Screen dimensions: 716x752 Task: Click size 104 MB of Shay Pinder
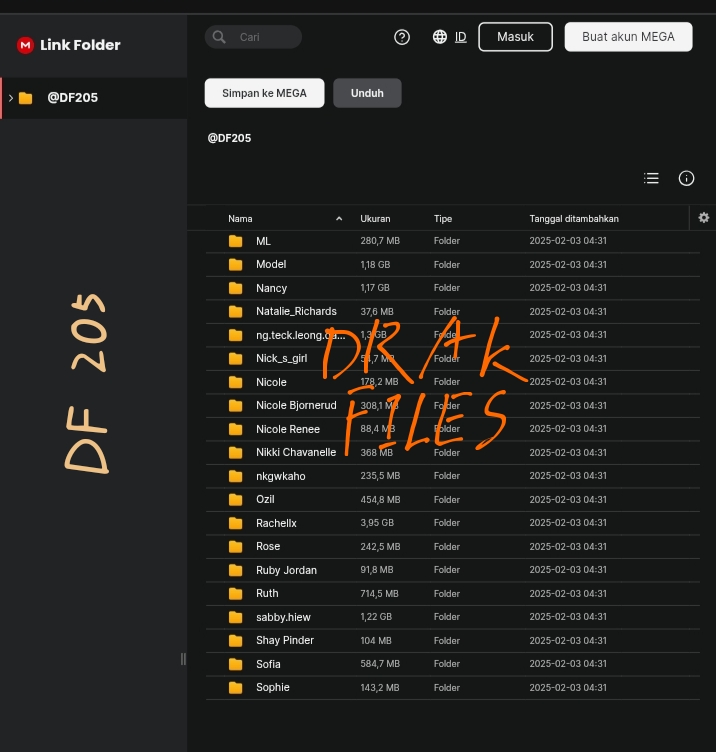point(376,640)
